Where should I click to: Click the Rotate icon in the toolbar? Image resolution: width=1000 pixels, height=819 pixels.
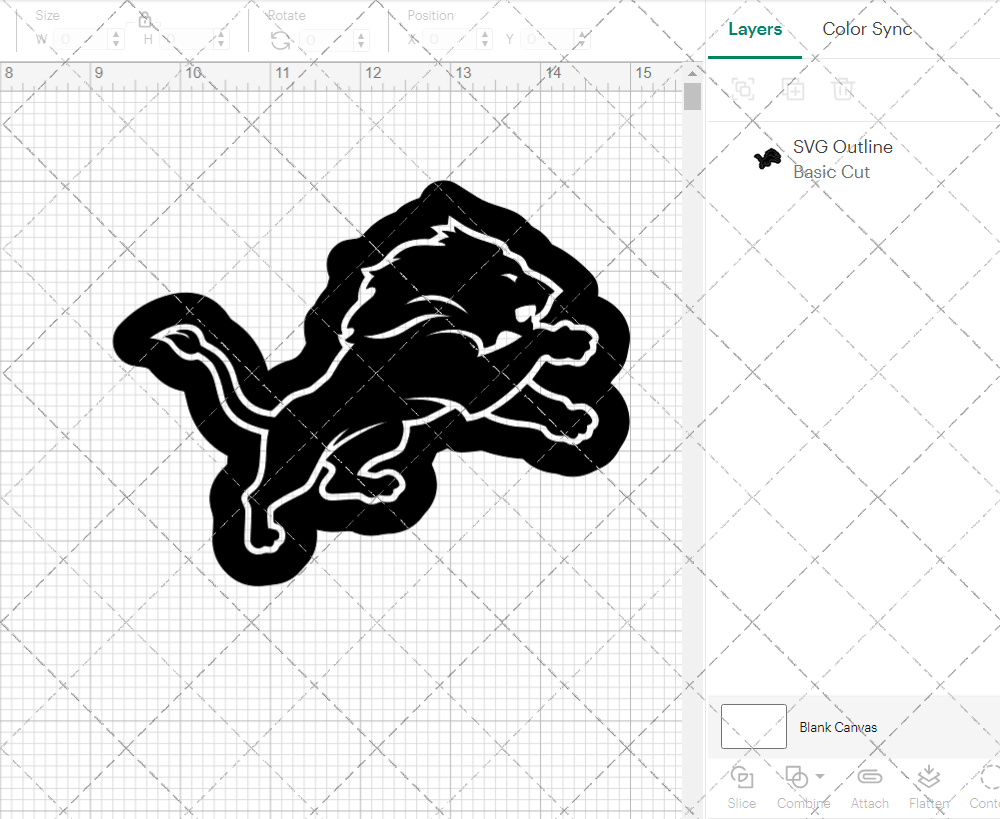pos(281,40)
